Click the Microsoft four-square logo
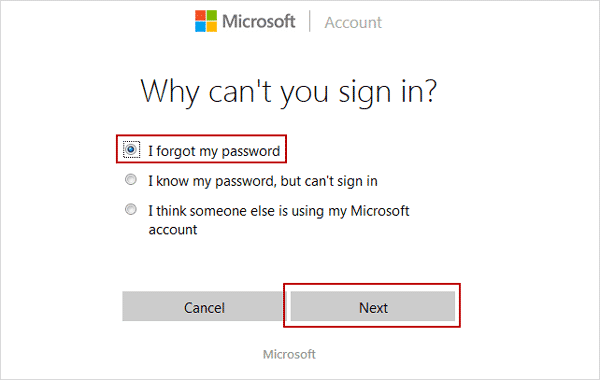Image resolution: width=600 pixels, height=380 pixels. [206, 21]
